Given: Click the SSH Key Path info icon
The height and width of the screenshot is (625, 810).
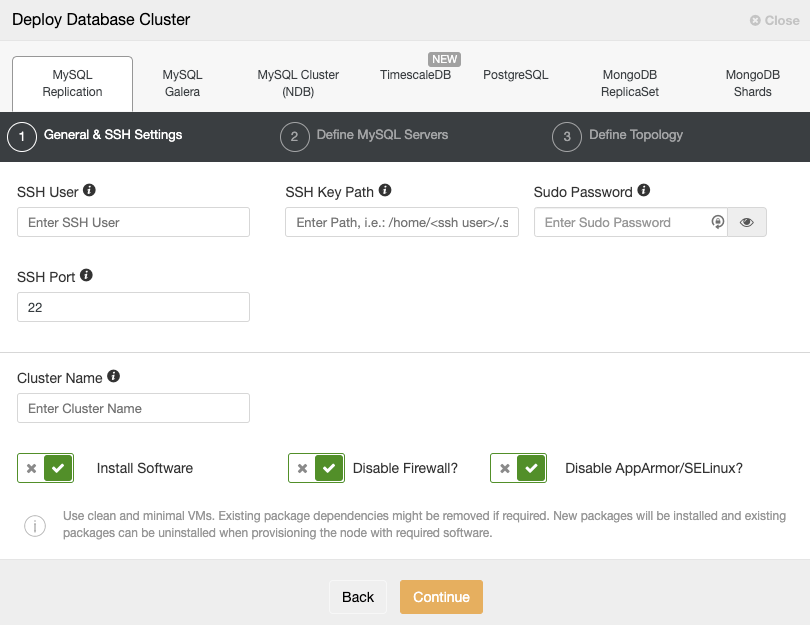Looking at the screenshot, I should pyautogui.click(x=385, y=190).
